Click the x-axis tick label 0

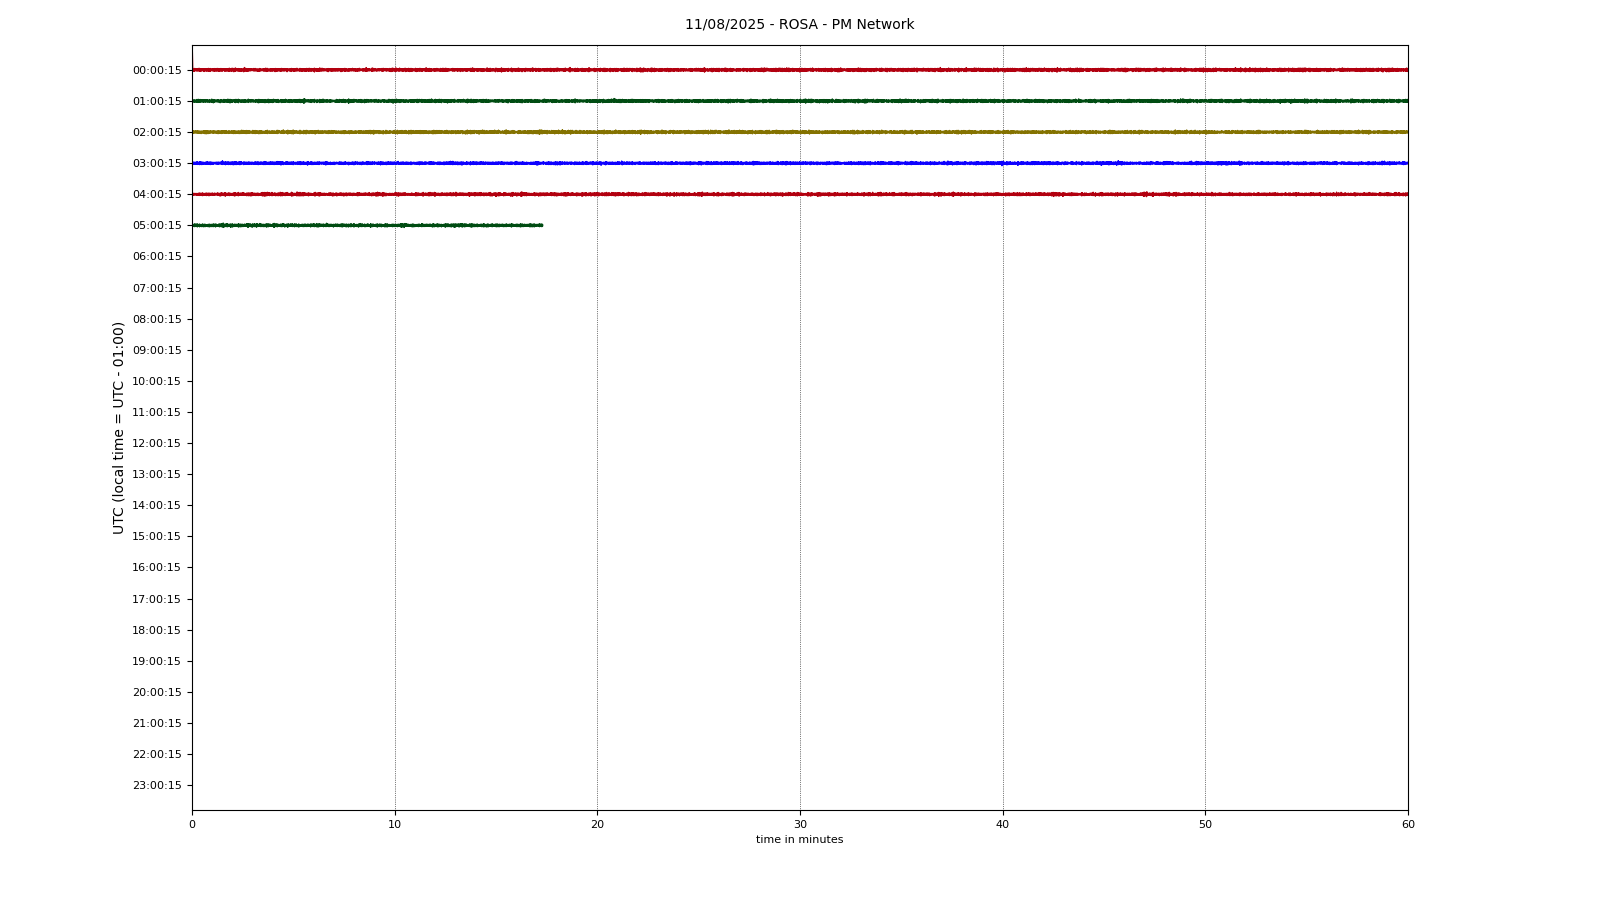click(x=192, y=825)
